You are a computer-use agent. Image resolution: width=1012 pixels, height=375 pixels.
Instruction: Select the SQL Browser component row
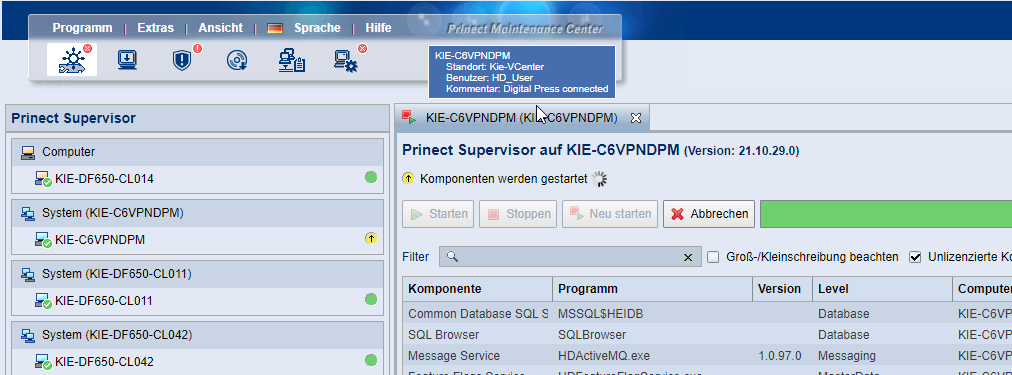pyautogui.click(x=707, y=335)
